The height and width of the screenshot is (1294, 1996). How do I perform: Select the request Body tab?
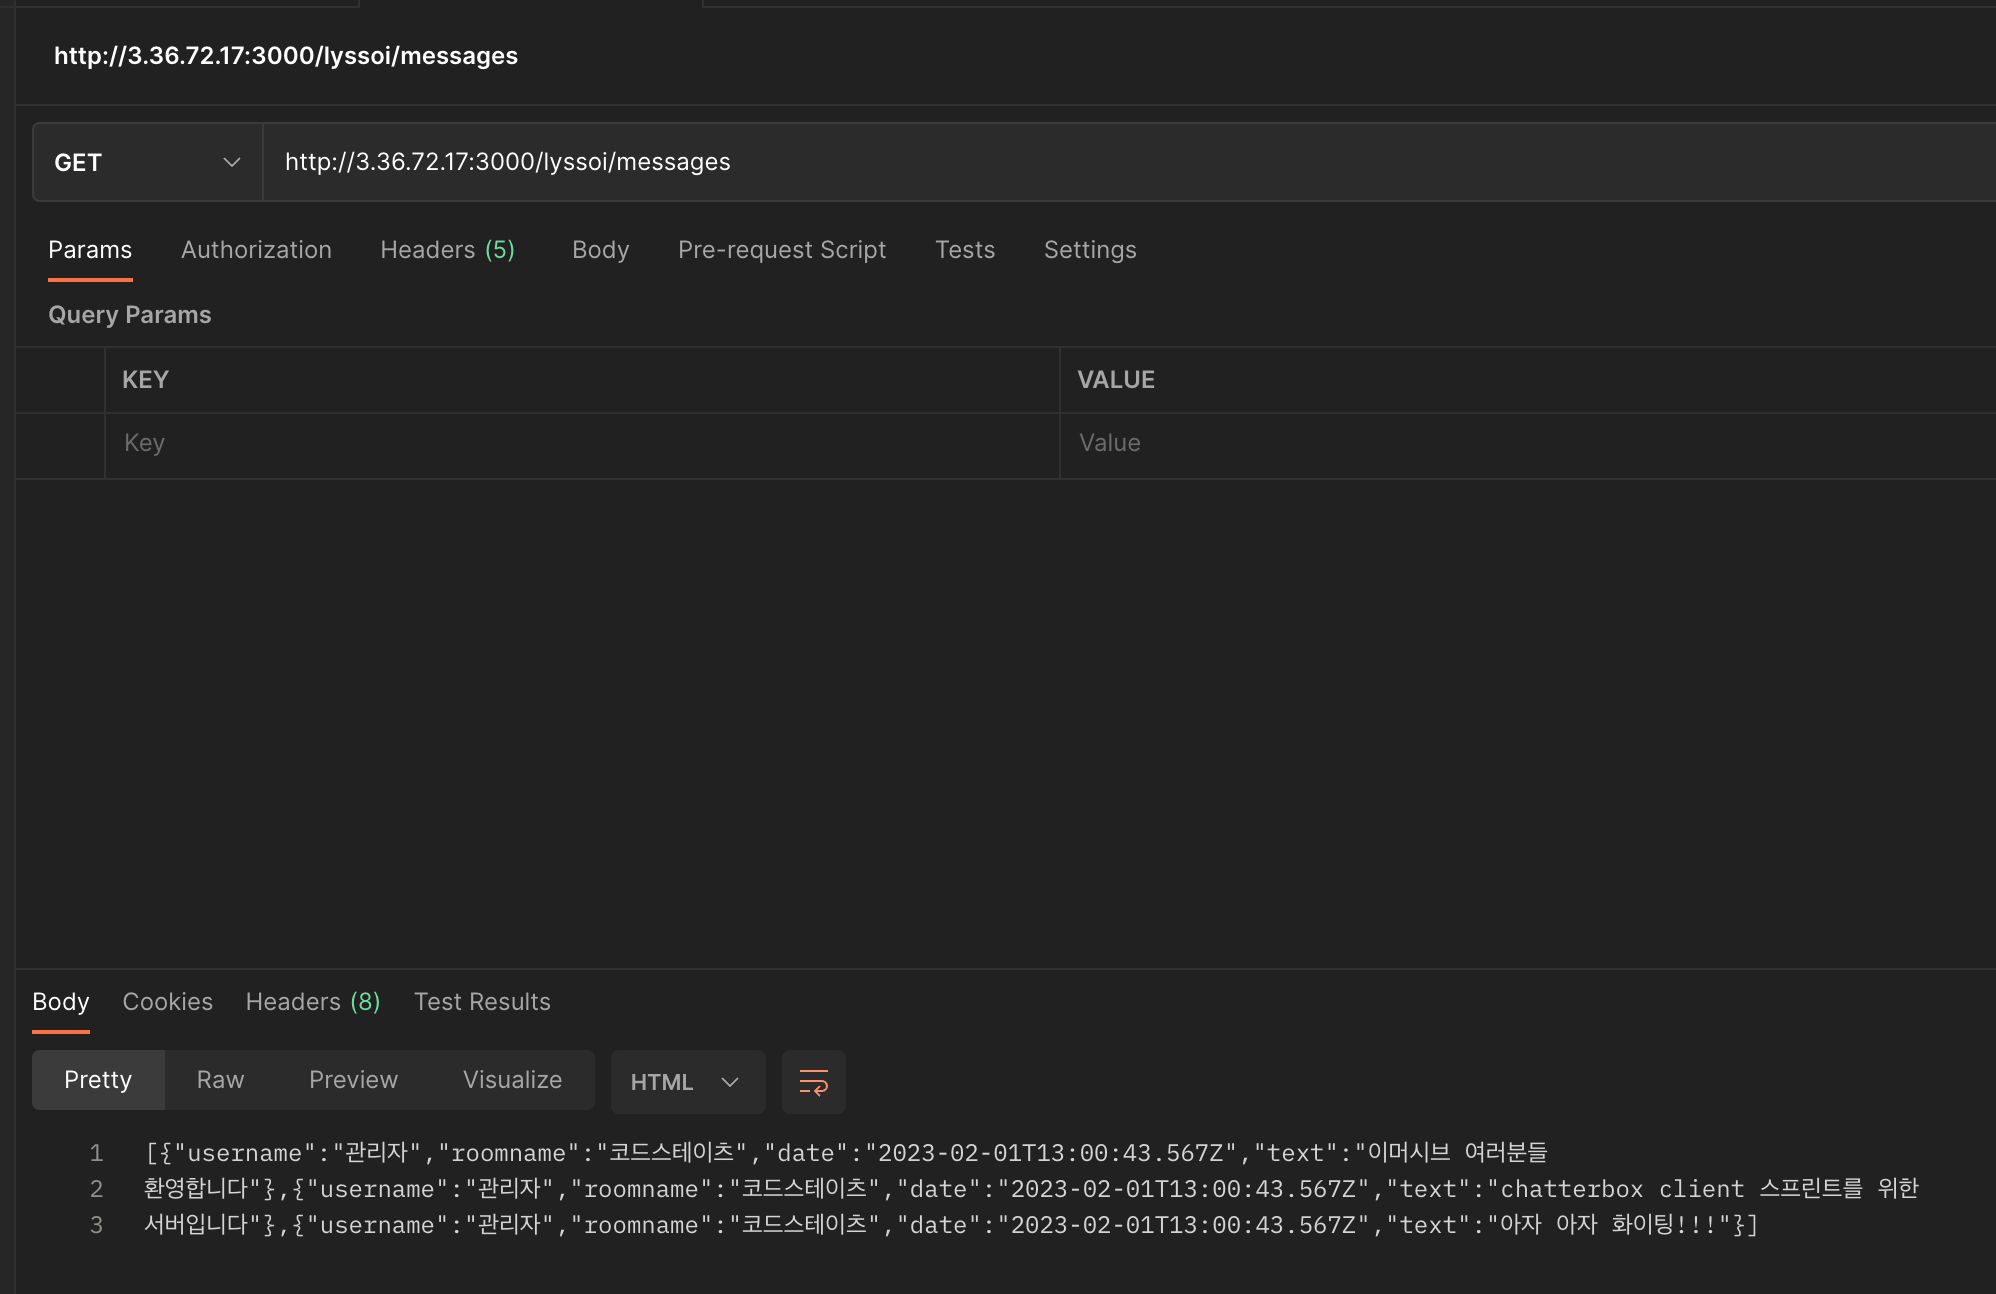(600, 250)
